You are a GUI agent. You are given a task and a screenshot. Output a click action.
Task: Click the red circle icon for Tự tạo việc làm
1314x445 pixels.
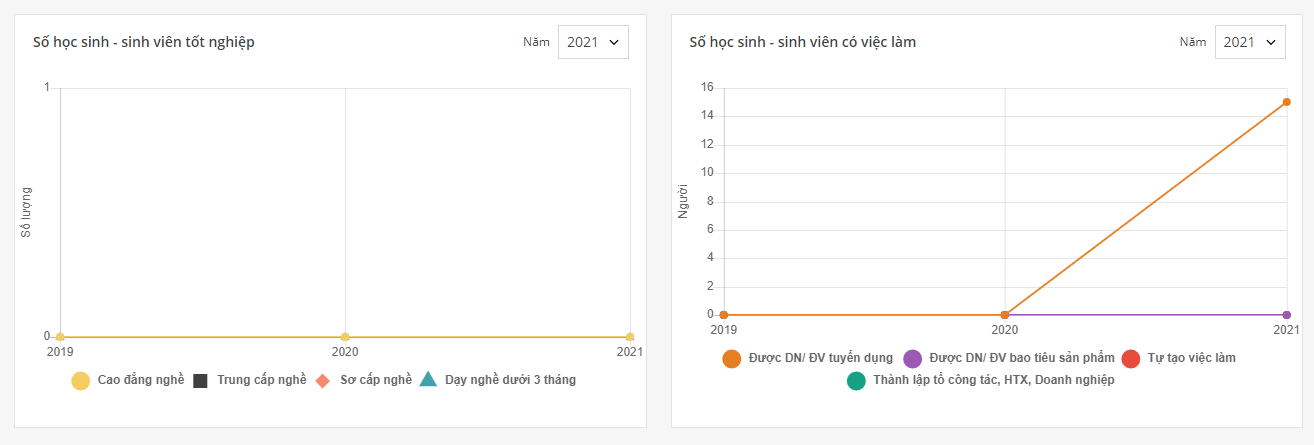(x=1131, y=358)
